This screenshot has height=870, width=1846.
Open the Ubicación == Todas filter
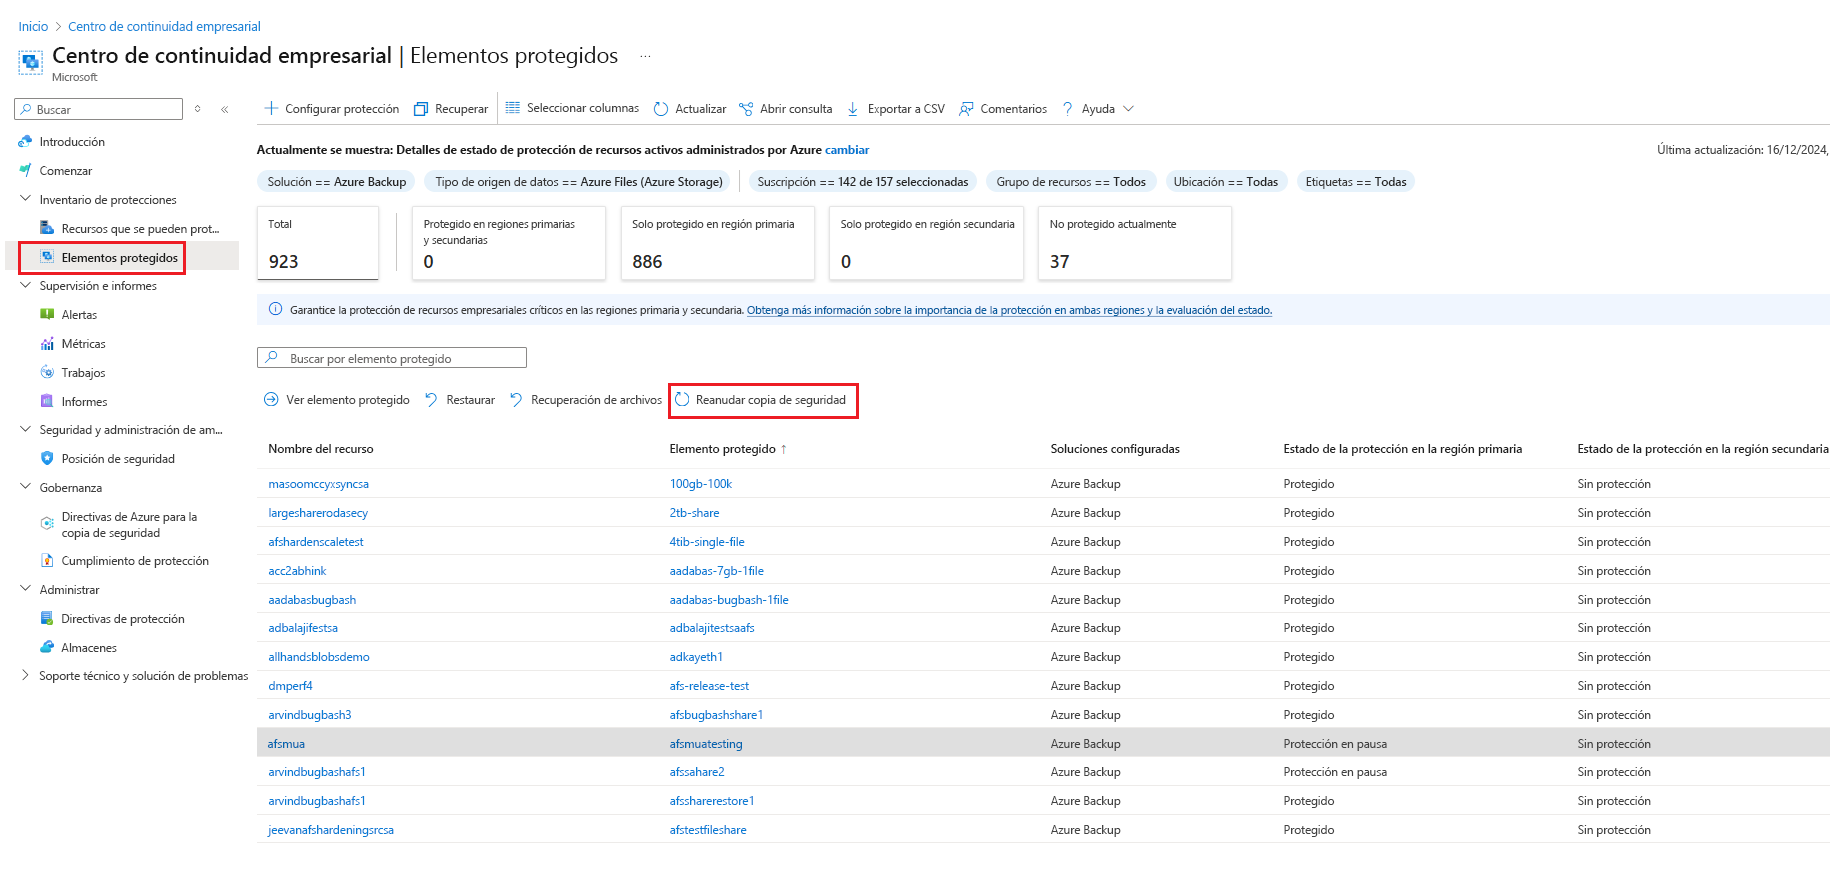coord(1226,182)
